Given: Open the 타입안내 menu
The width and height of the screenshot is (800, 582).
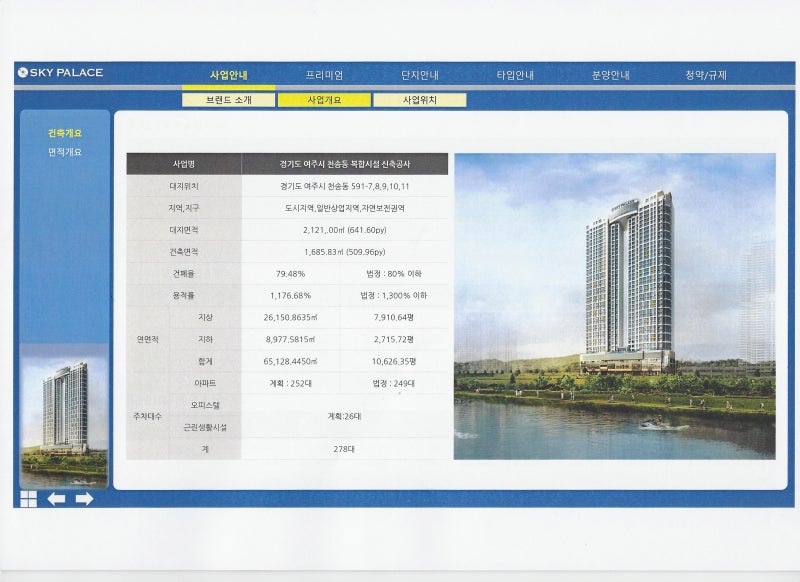Looking at the screenshot, I should (515, 75).
